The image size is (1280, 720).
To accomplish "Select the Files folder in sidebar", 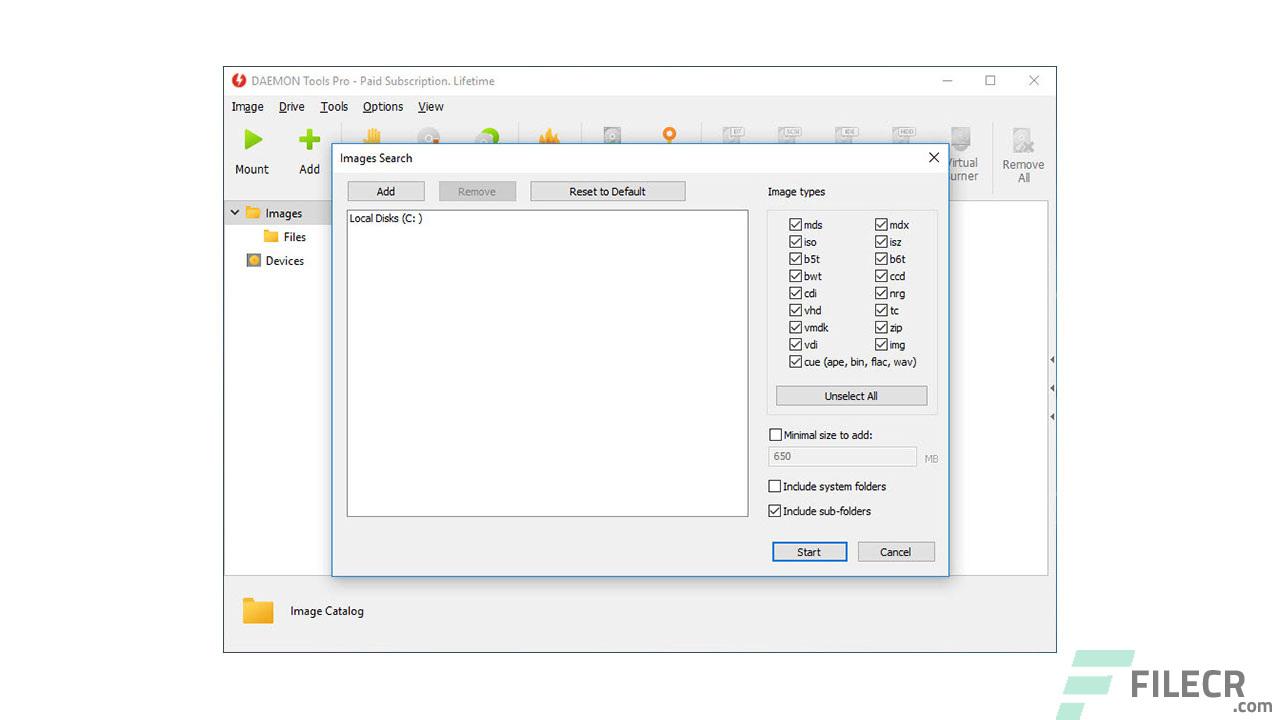I will [x=284, y=237].
